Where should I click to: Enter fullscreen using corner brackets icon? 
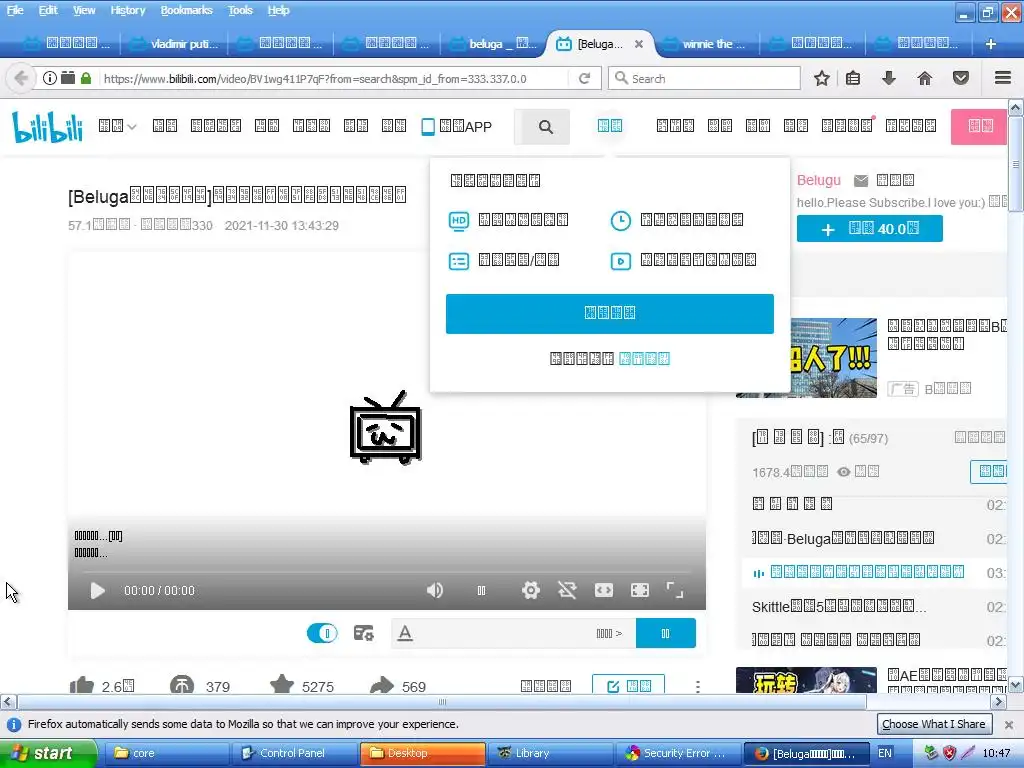[675, 590]
